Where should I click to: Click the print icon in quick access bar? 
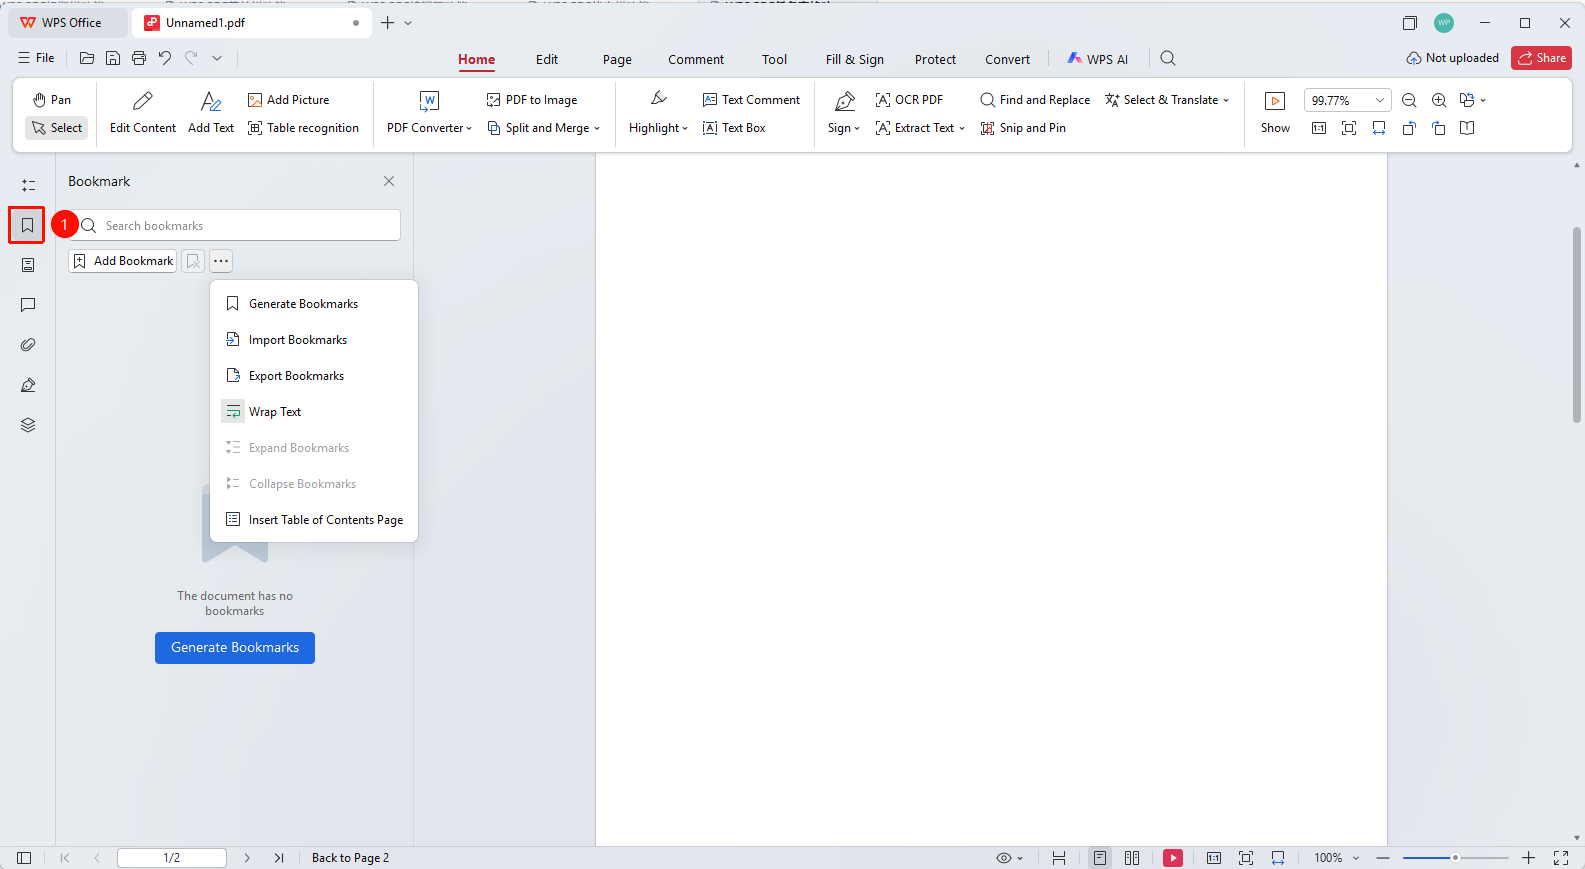point(139,58)
